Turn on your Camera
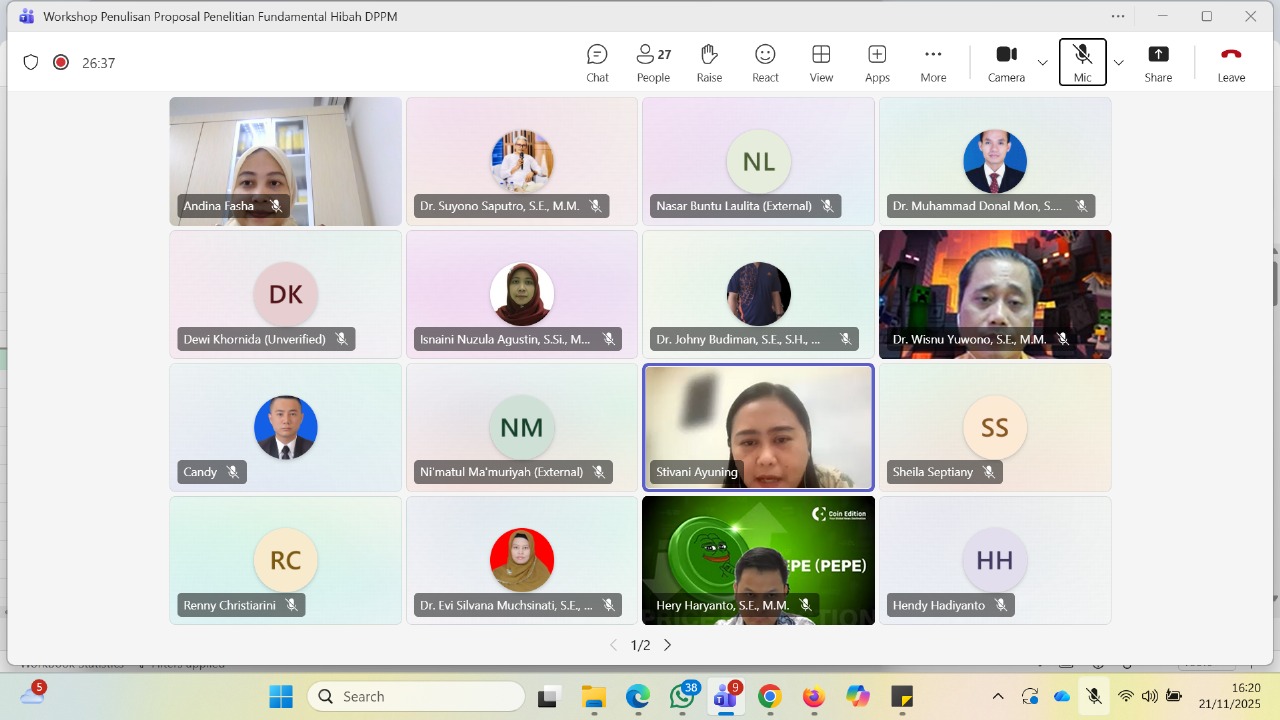This screenshot has width=1280, height=720. (1006, 62)
